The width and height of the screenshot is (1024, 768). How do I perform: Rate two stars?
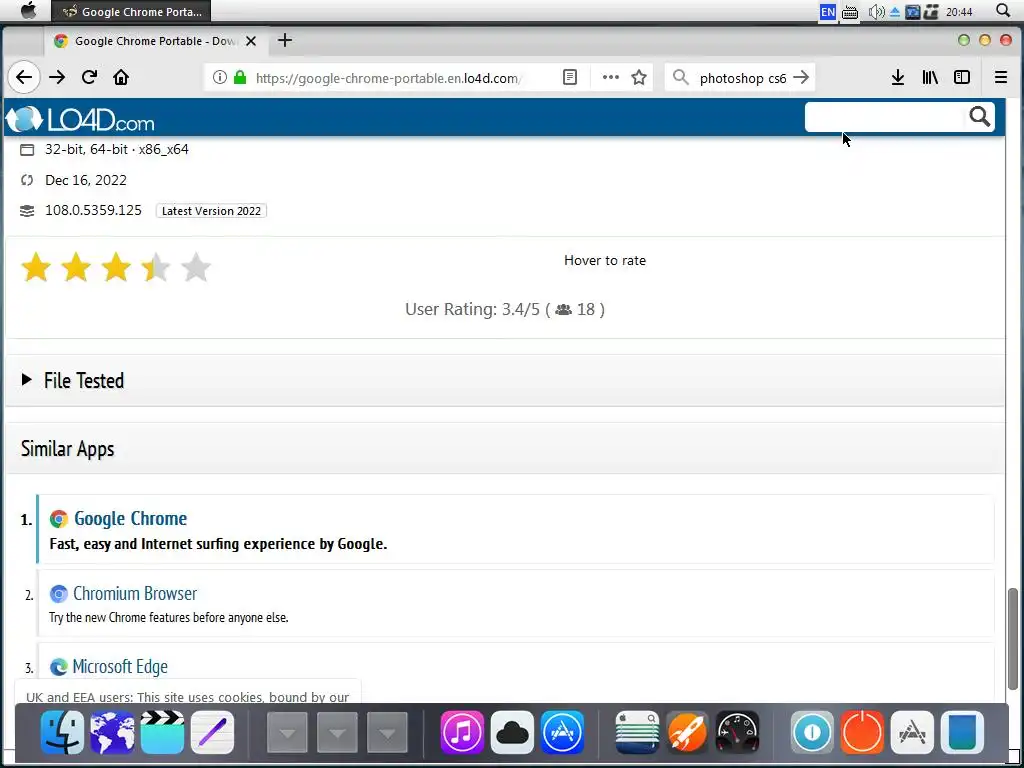pos(76,268)
